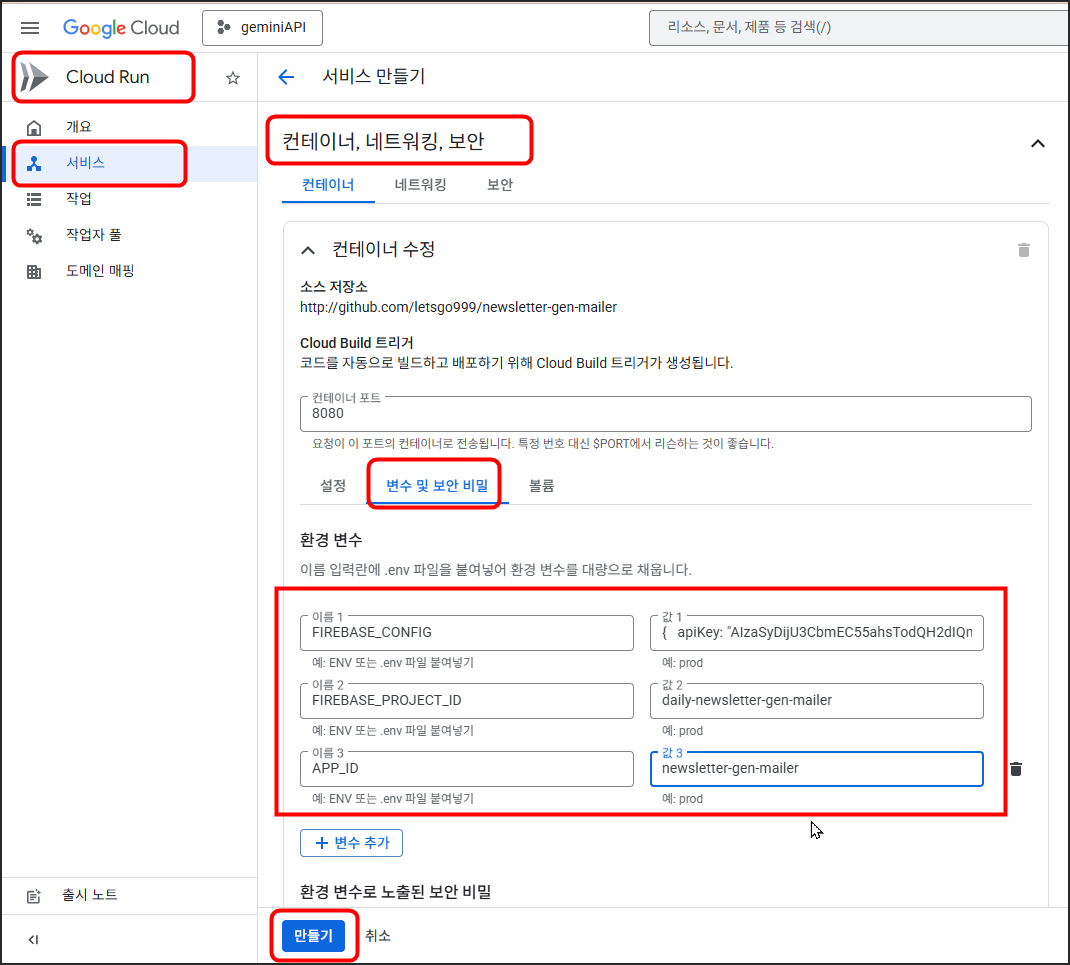Open 작업 in the sidebar
1070x965 pixels.
[130, 199]
